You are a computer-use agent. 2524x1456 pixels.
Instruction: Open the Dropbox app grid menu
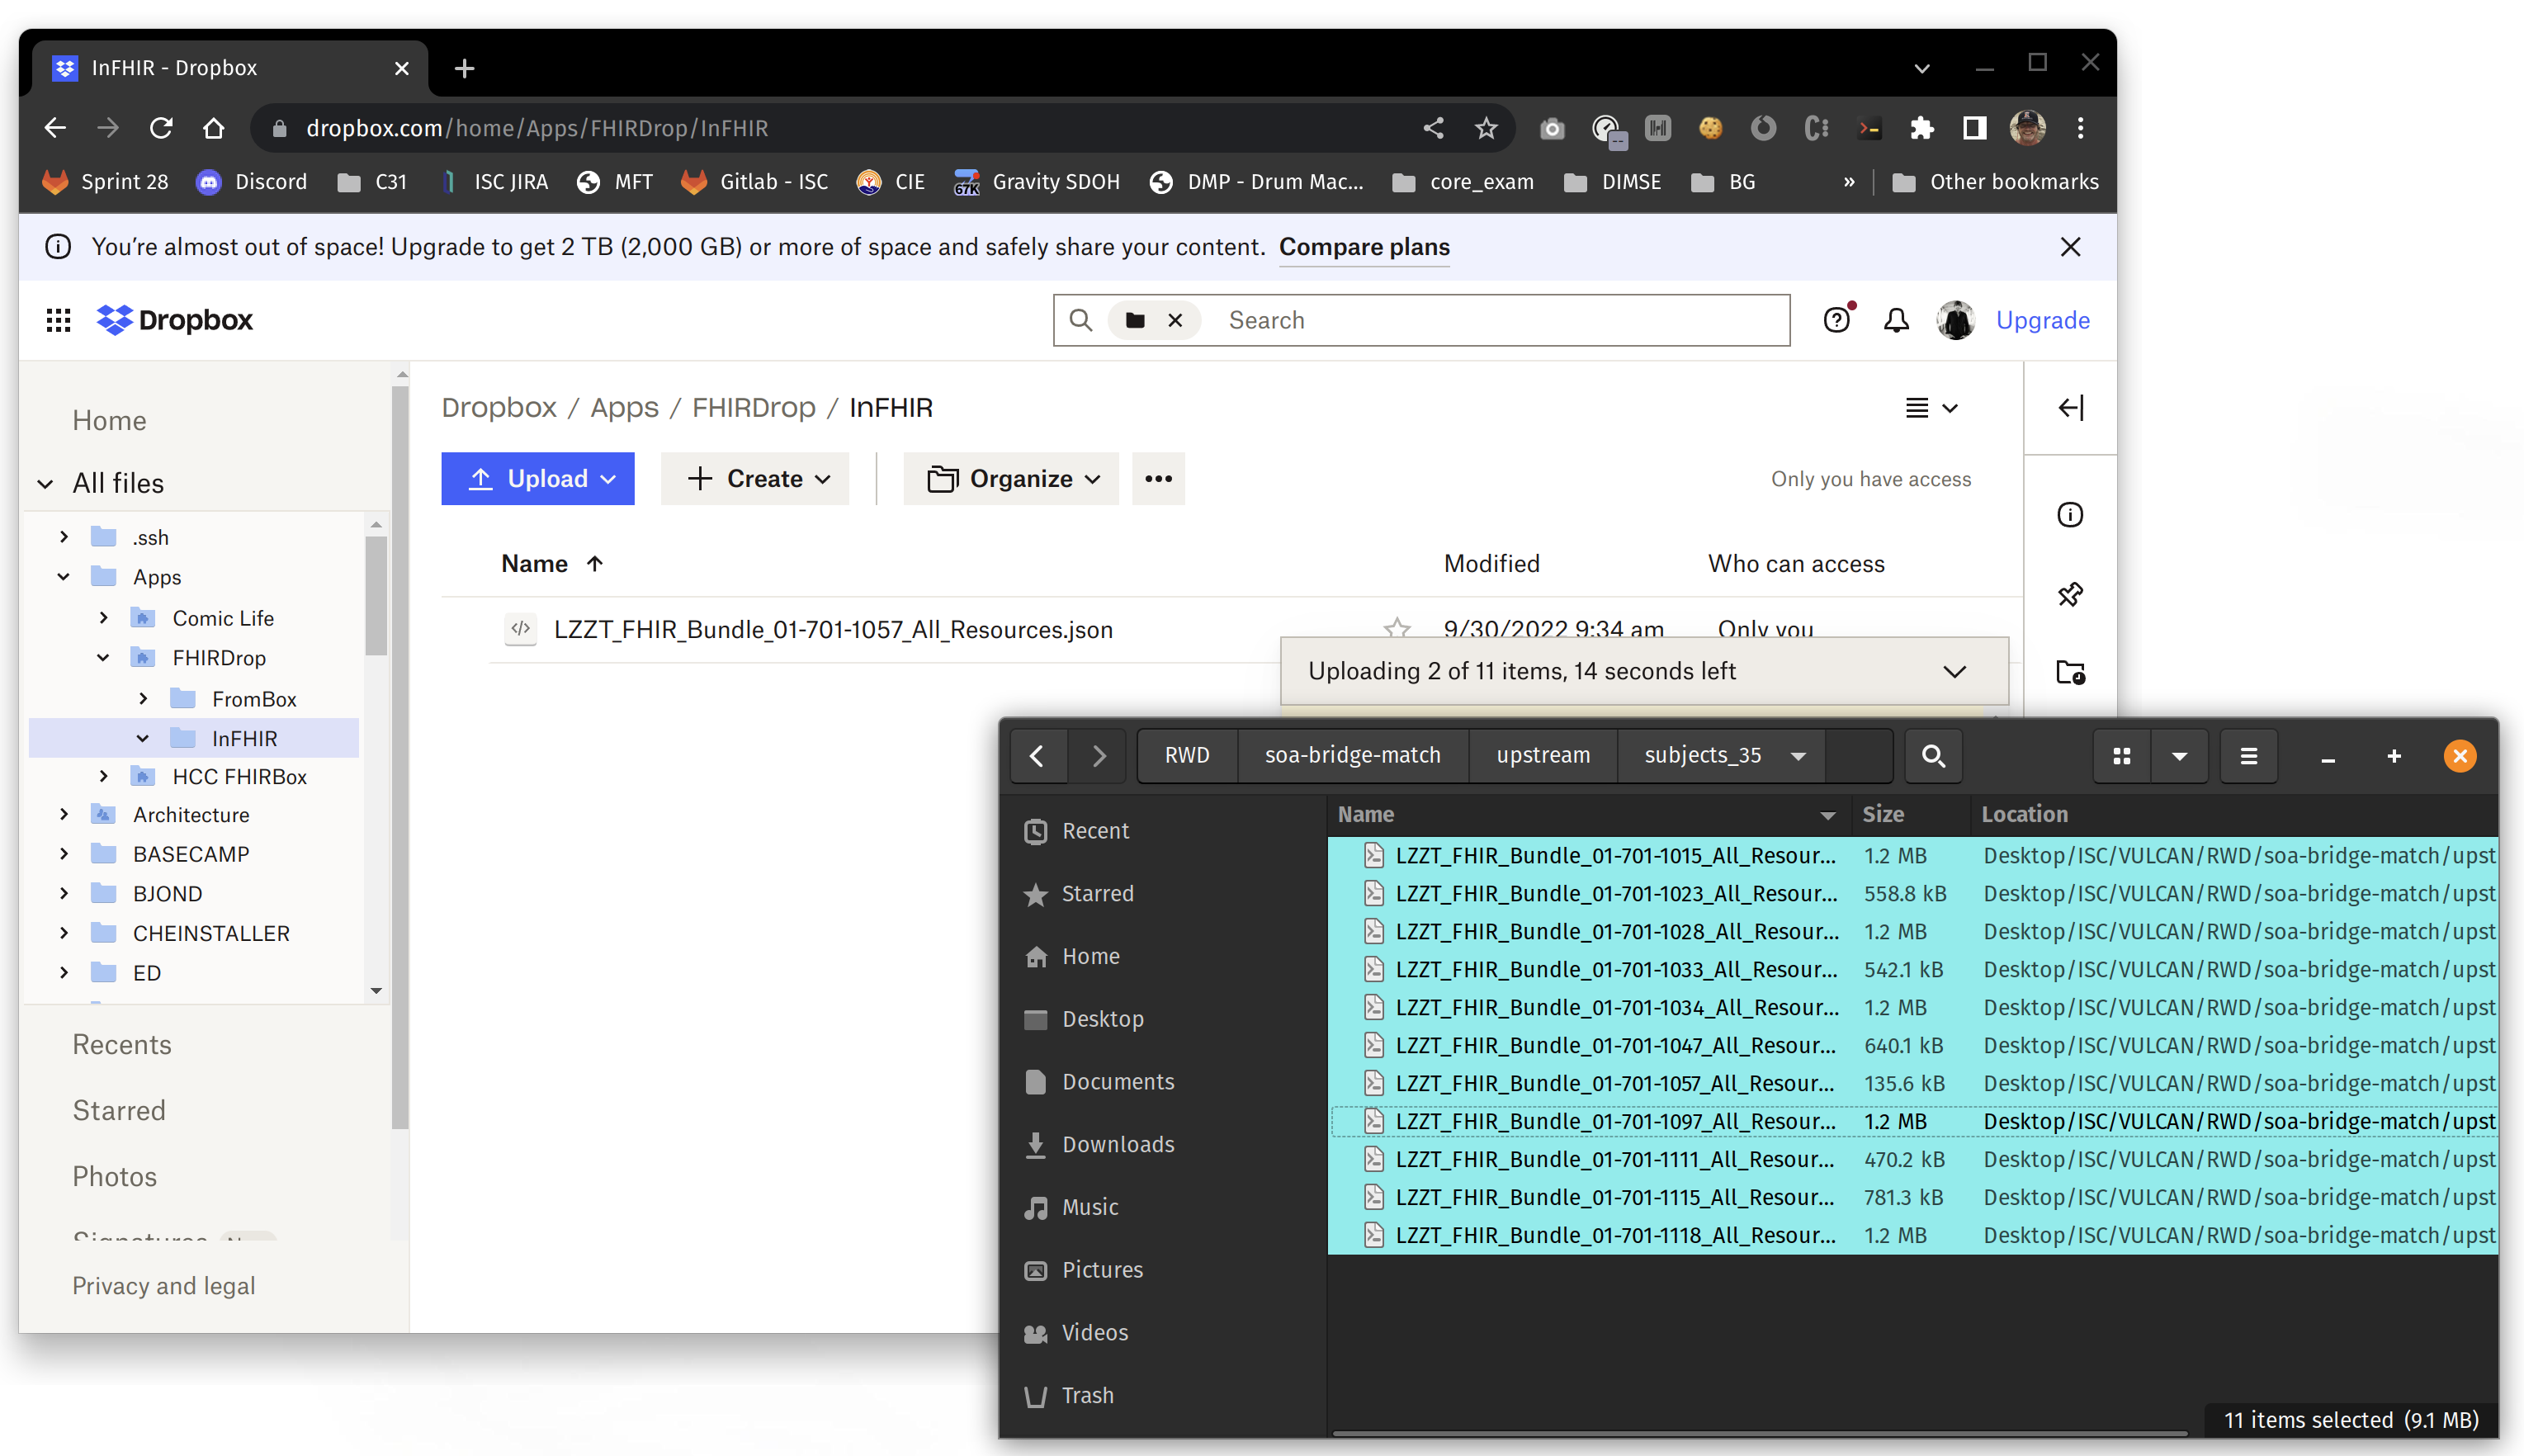(58, 320)
